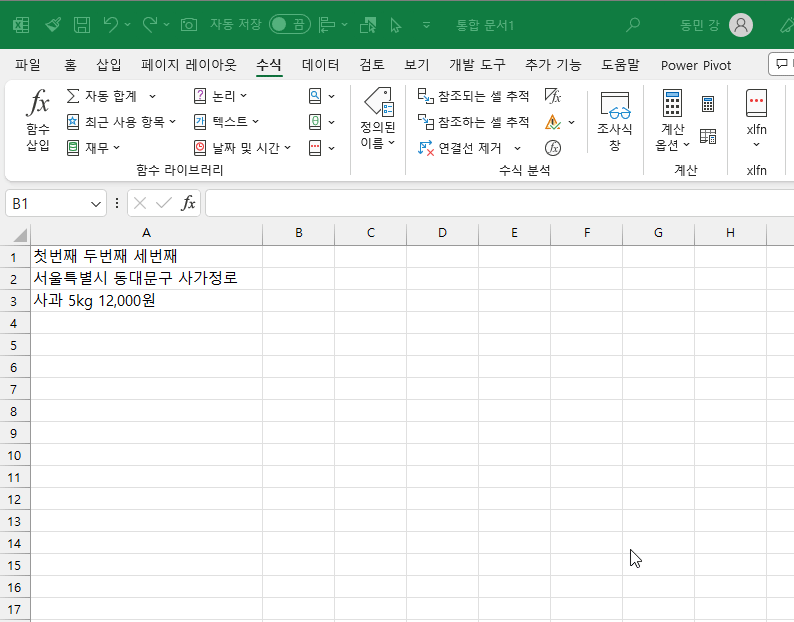794x622 pixels.
Task: Click the Calculate Now small calculator icon
Action: pos(708,104)
